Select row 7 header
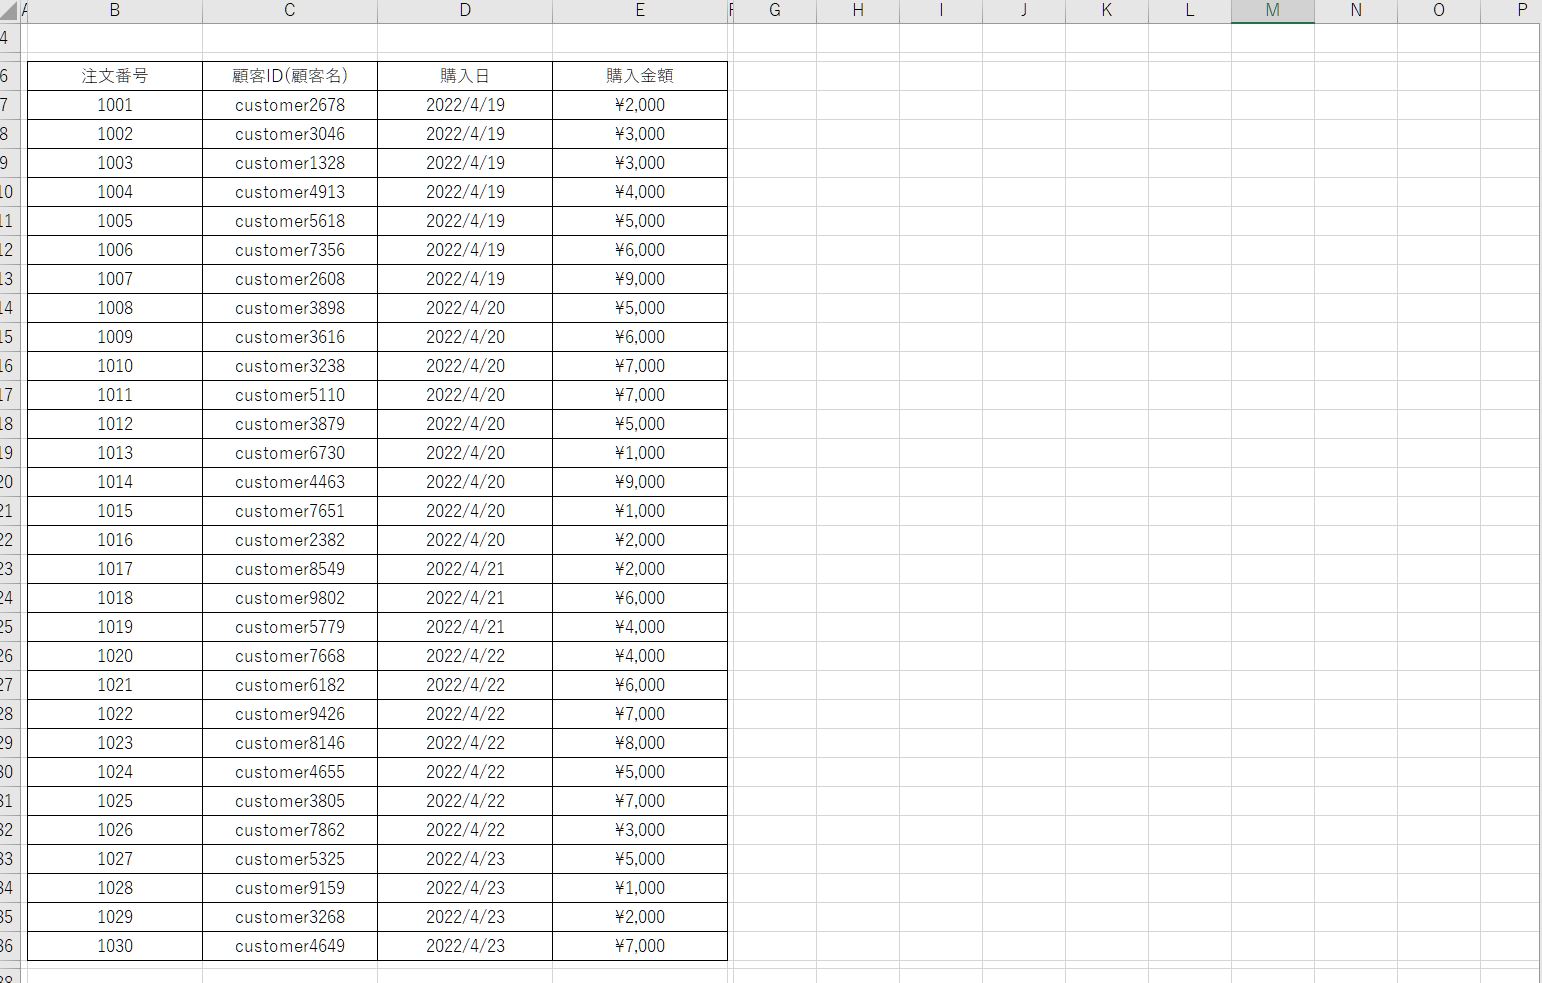The image size is (1542, 983). tap(6, 105)
